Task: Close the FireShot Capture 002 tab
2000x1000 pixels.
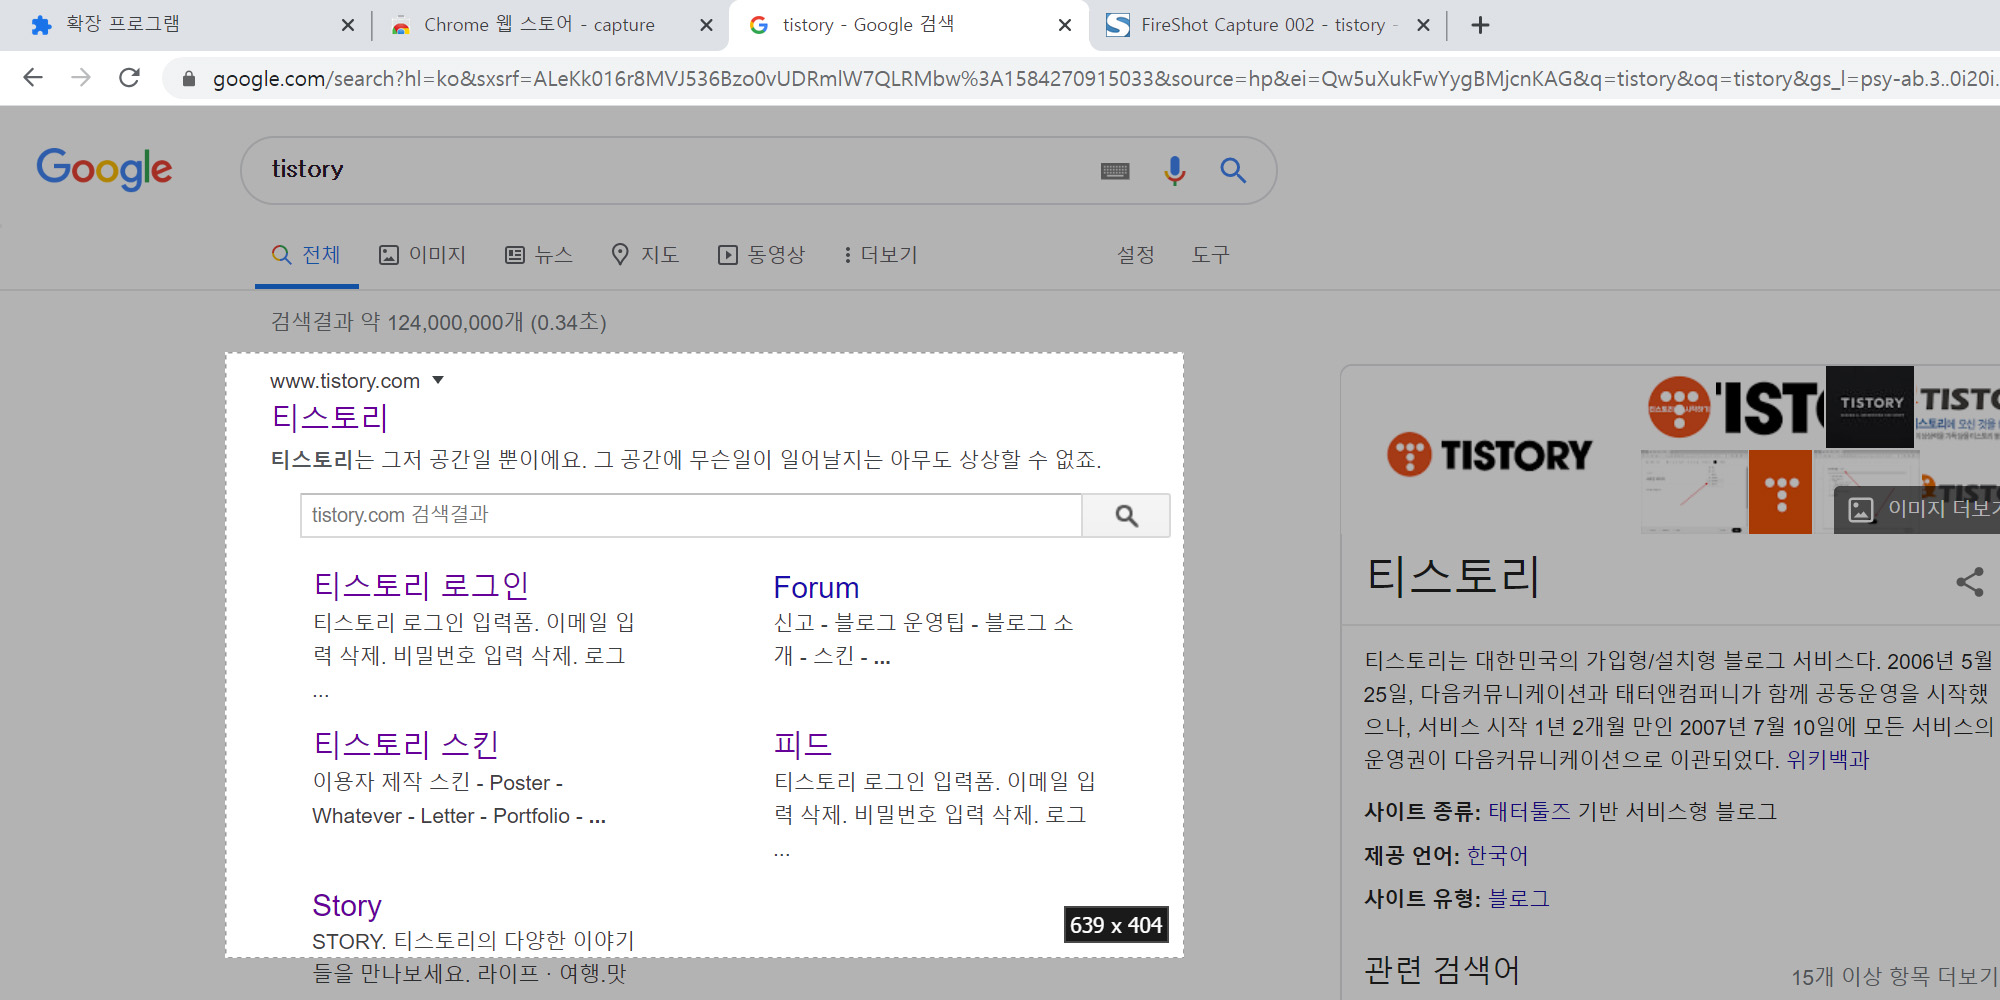Action: (x=1423, y=25)
